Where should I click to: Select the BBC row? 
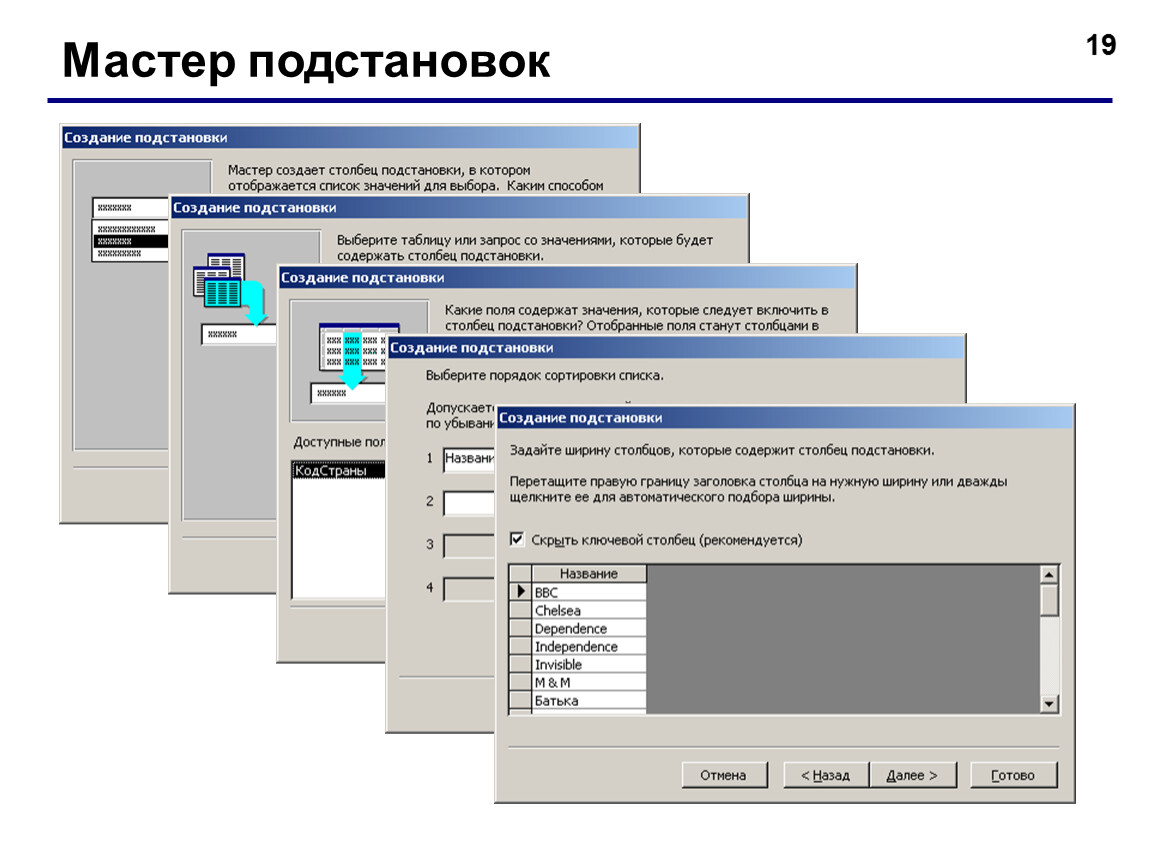(x=589, y=592)
